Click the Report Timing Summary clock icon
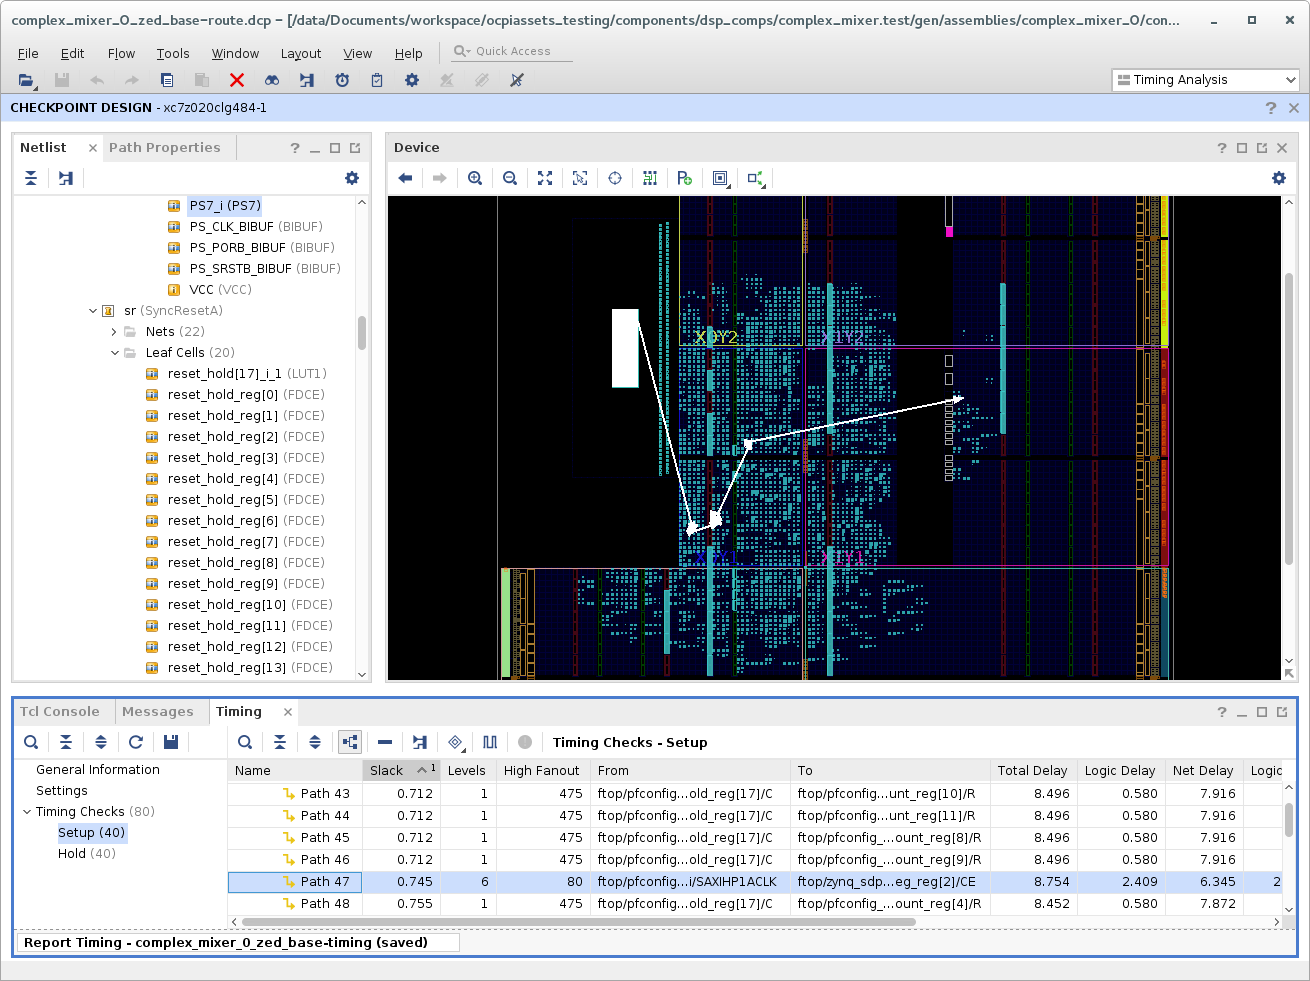The height and width of the screenshot is (981, 1310). click(342, 80)
